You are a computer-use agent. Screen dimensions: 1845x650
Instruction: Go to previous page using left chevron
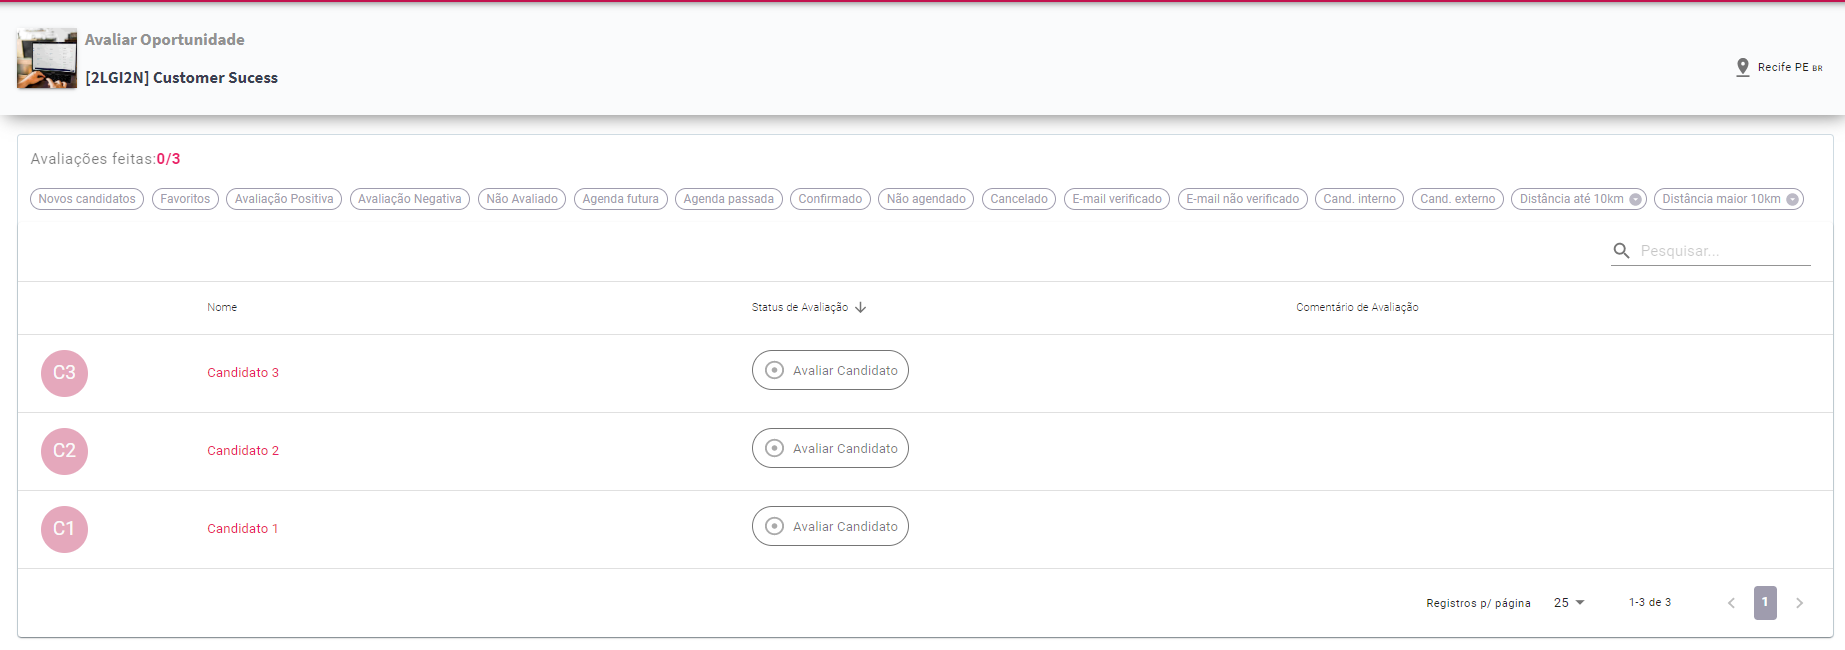(1731, 603)
